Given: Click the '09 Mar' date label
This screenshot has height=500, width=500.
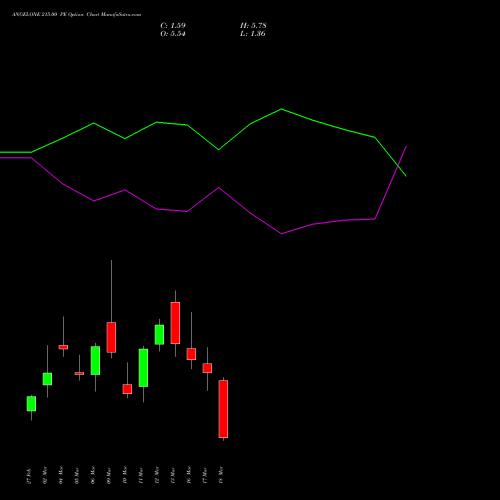Looking at the screenshot, I should click(109, 475).
